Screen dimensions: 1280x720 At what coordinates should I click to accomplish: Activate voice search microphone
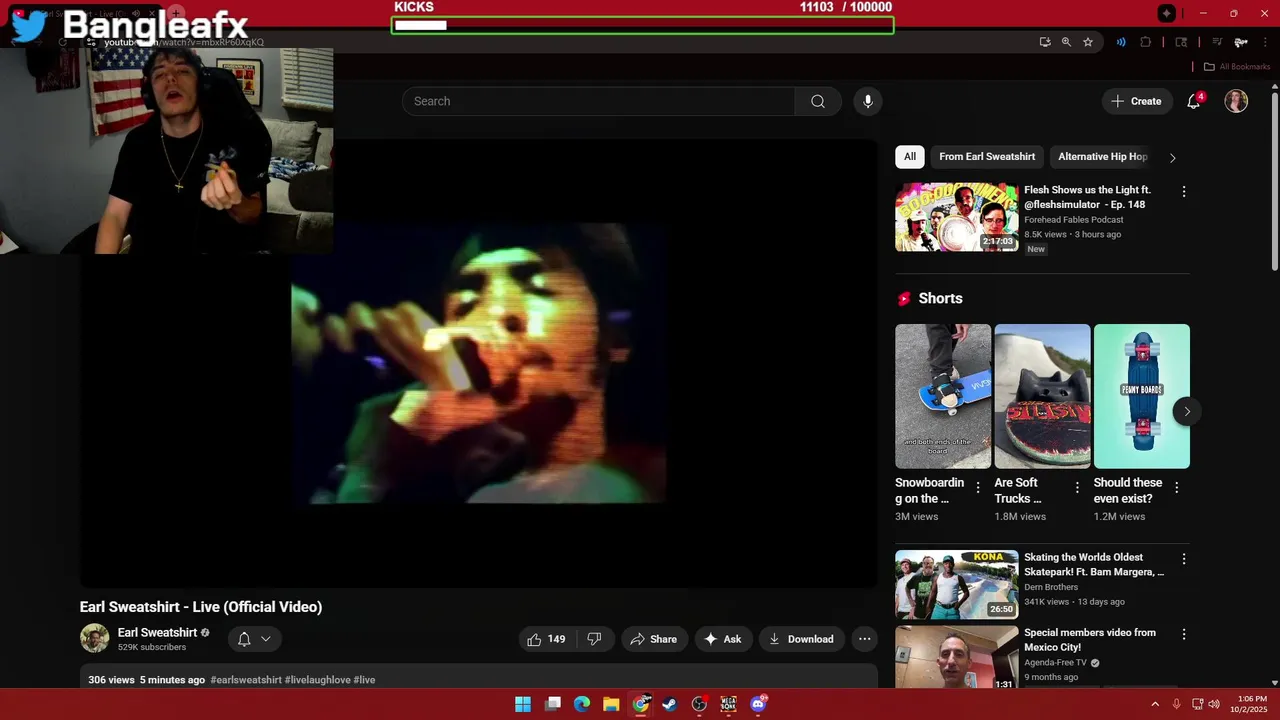coord(868,101)
